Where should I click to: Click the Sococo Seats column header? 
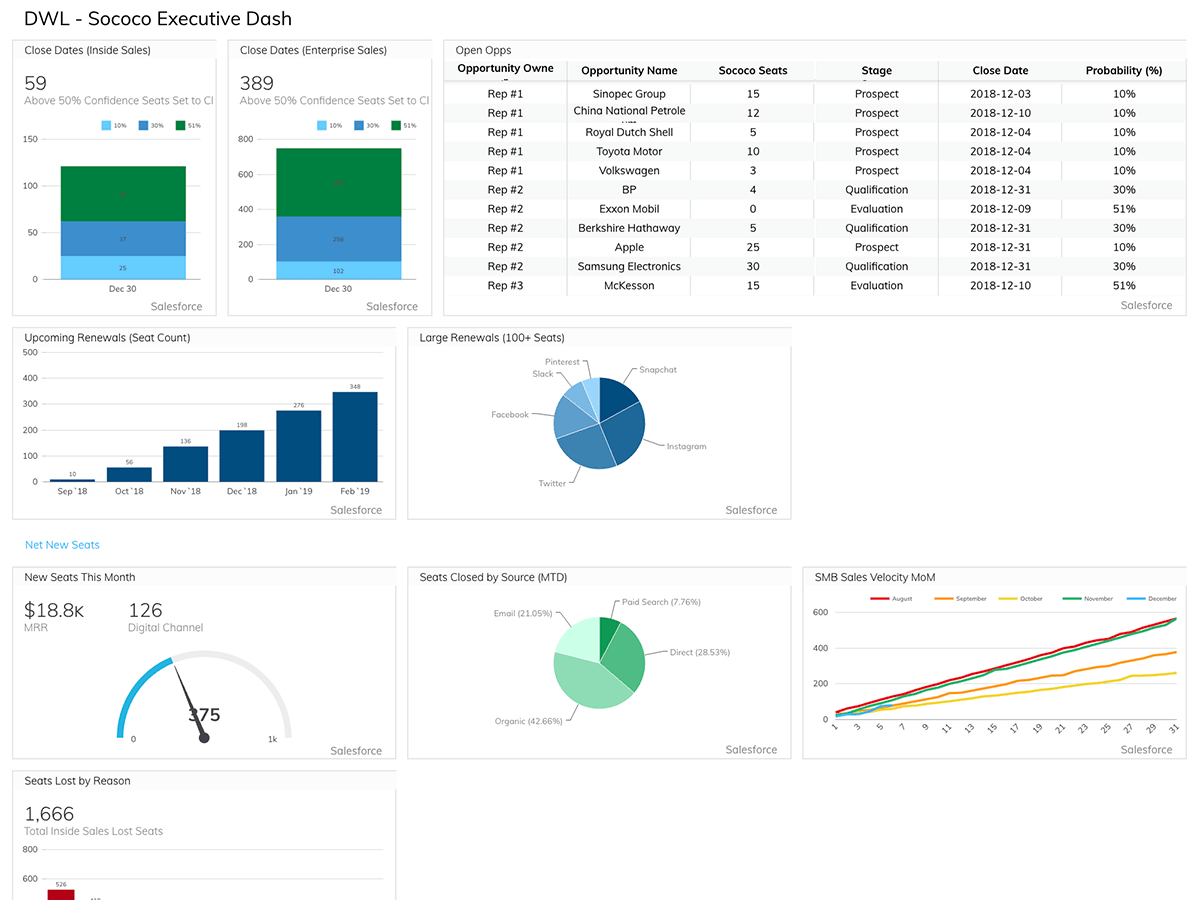coord(752,71)
